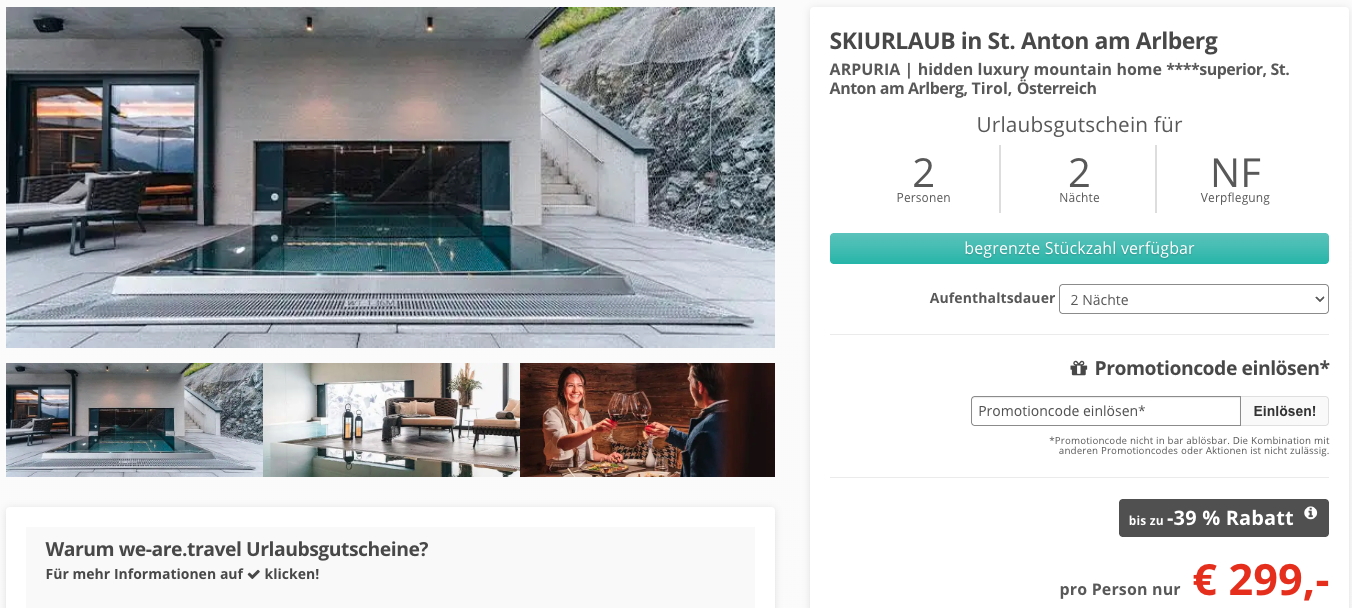Click the gift icon beside Promotioncode einlösen
This screenshot has height=608, width=1352.
(1078, 369)
